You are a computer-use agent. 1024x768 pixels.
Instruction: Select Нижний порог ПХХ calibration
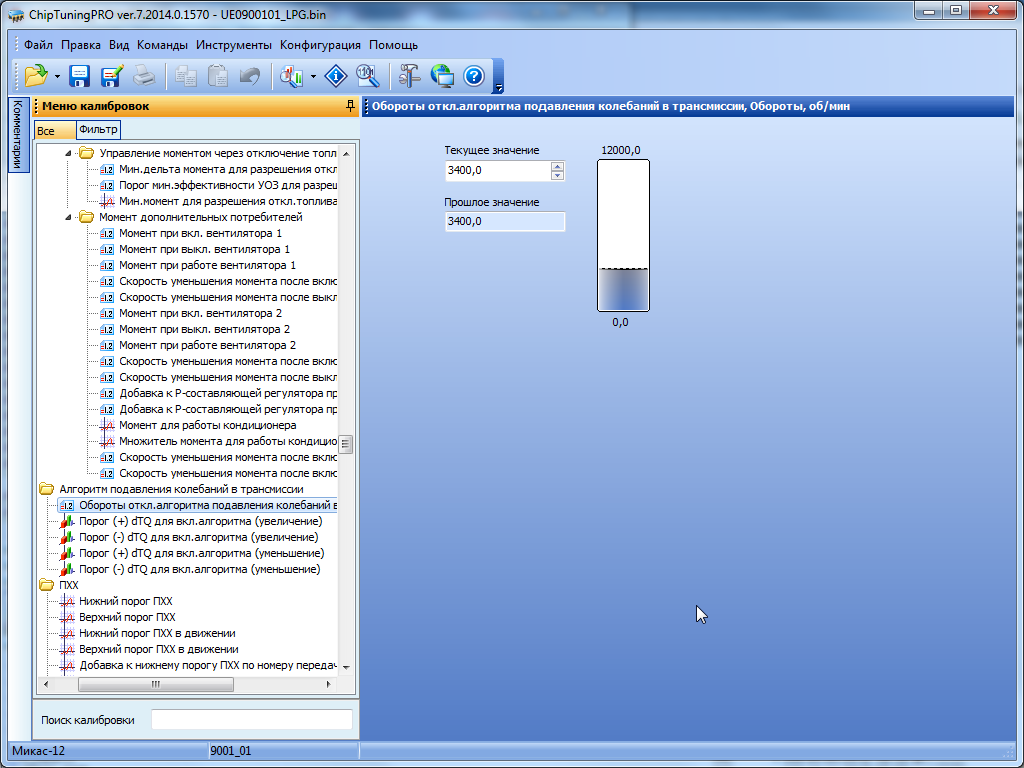(125, 601)
